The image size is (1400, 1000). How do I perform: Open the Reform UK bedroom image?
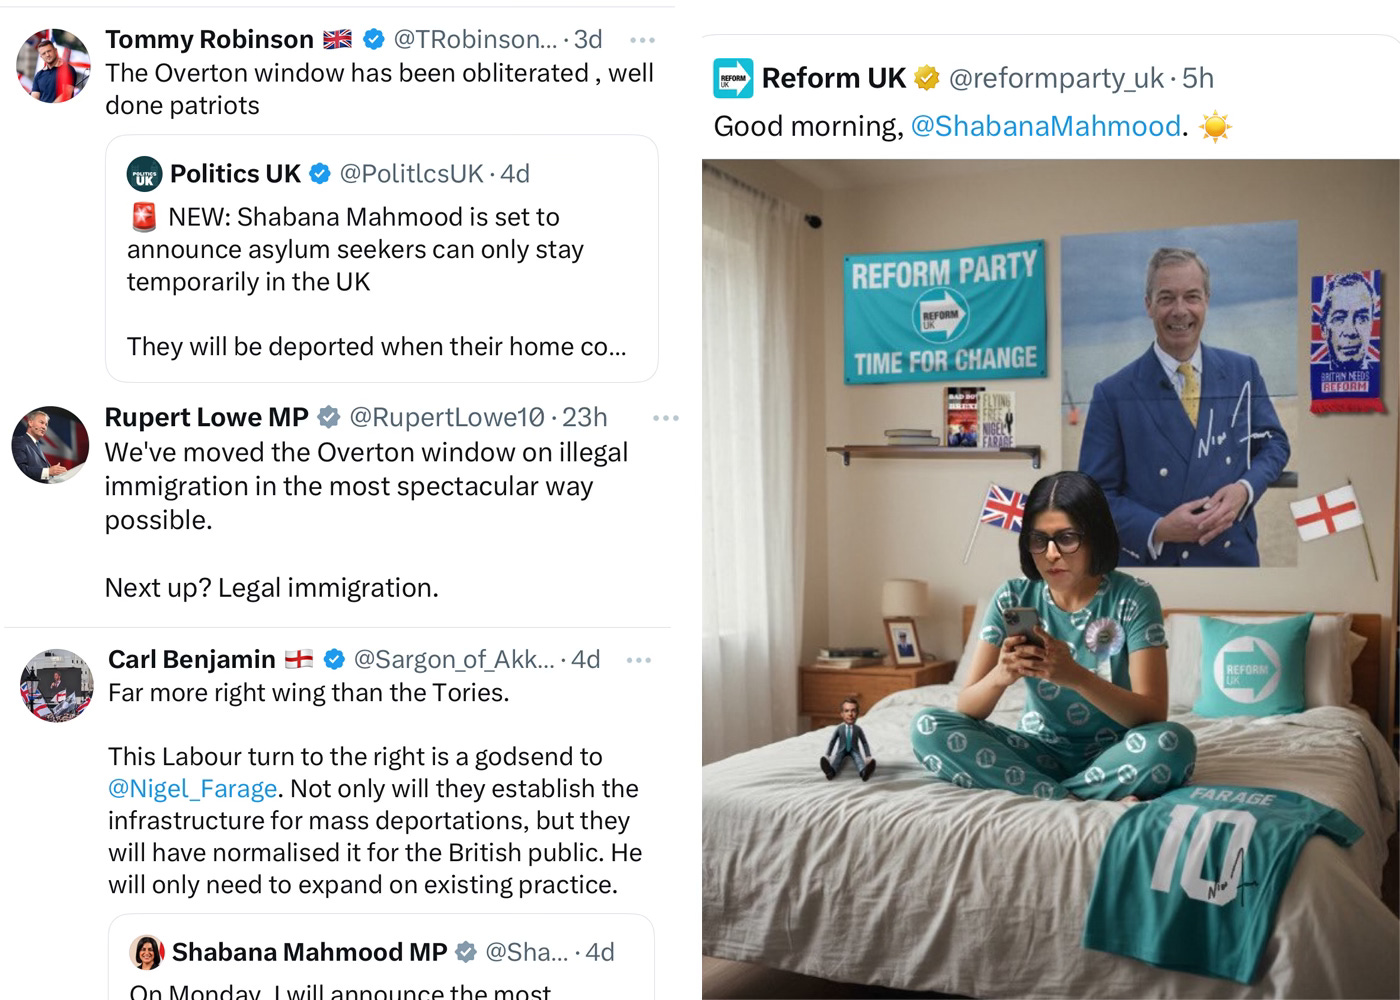click(x=1050, y=579)
